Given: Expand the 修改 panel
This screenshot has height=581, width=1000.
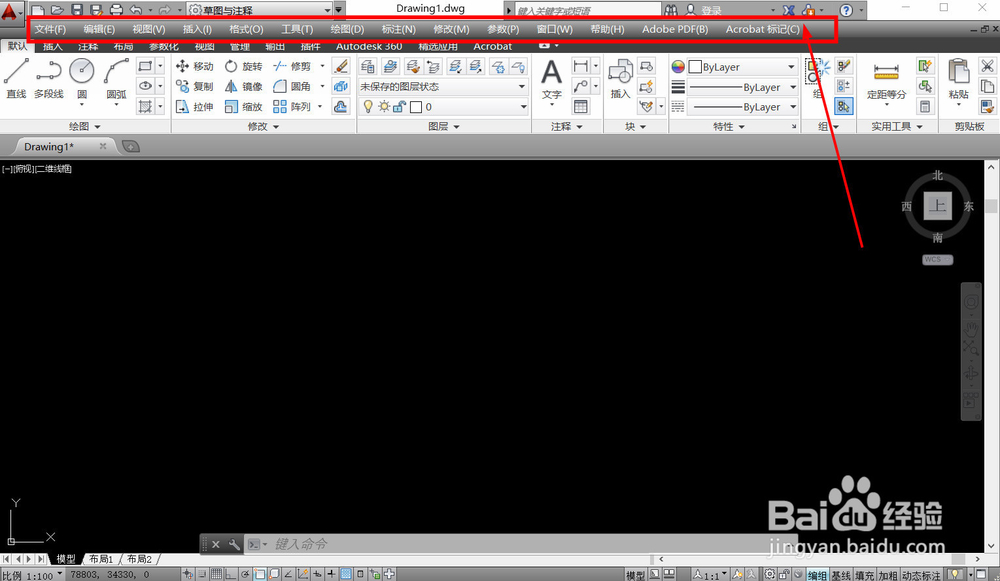Looking at the screenshot, I should (263, 126).
